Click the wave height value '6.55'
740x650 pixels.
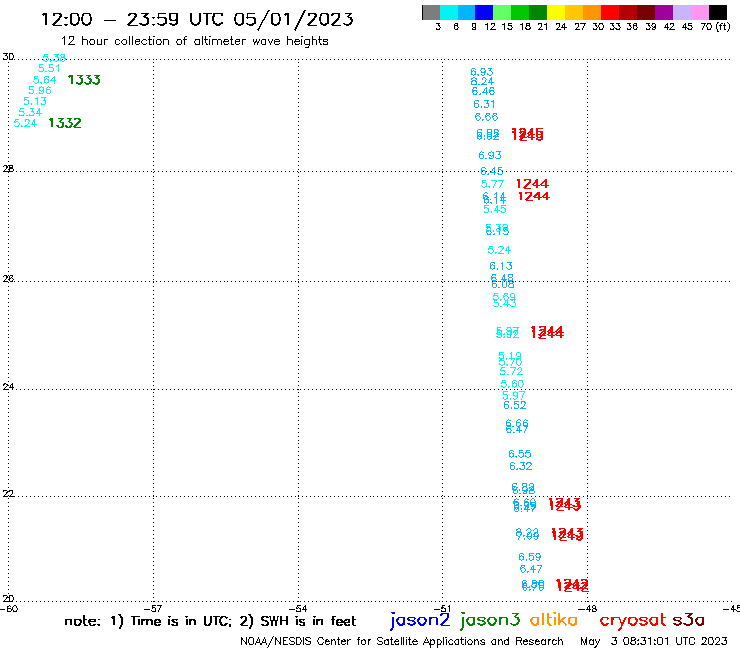pyautogui.click(x=520, y=454)
